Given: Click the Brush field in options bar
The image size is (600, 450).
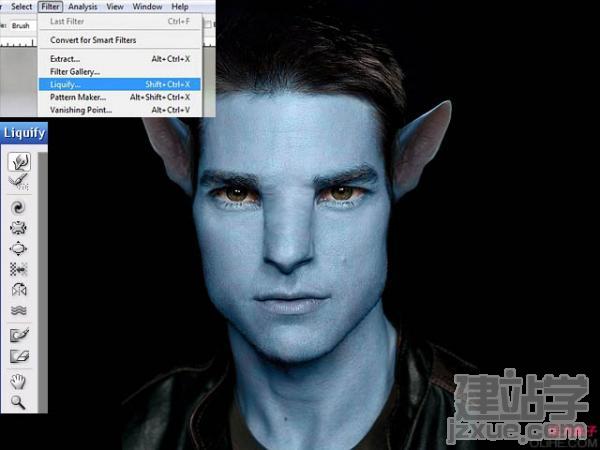Looking at the screenshot, I should (22, 26).
